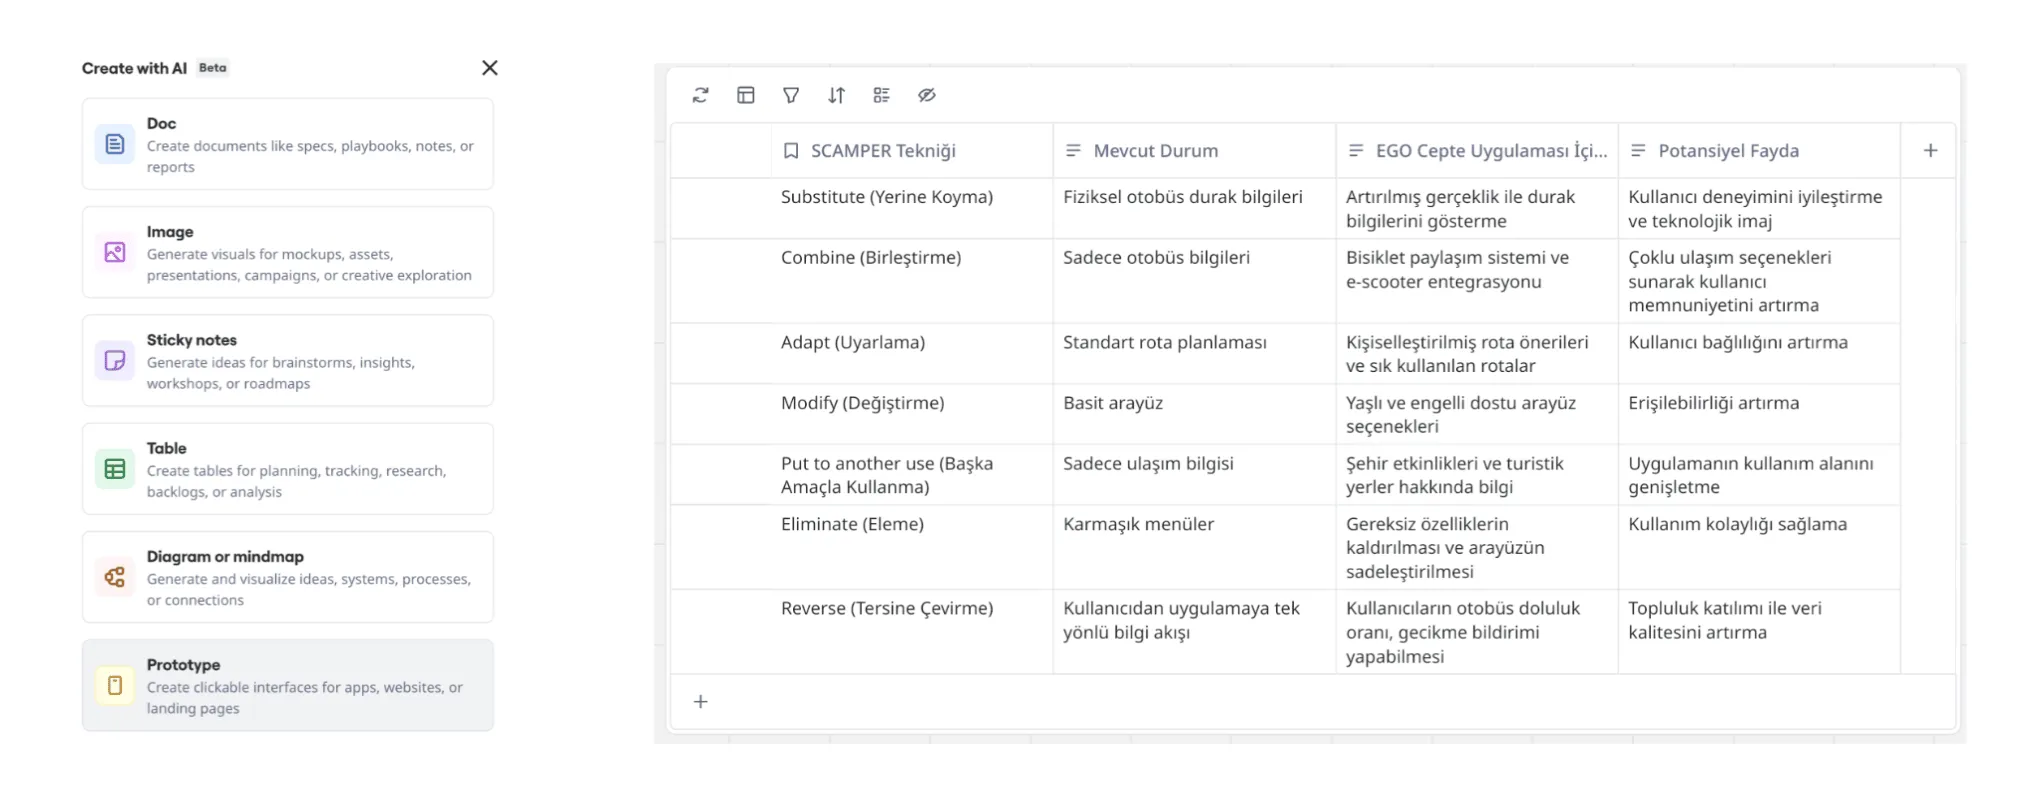This screenshot has width=2043, height=806.
Task: Select the Sticky notes option
Action: (288, 360)
